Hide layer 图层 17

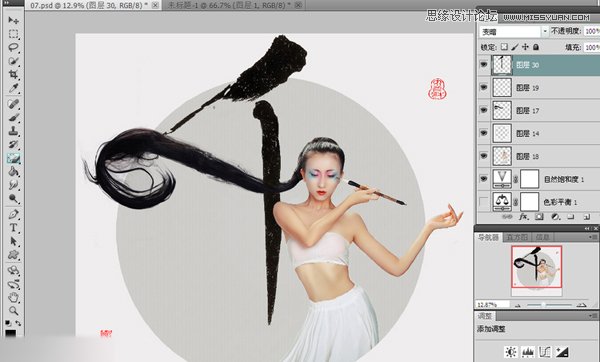click(x=484, y=110)
